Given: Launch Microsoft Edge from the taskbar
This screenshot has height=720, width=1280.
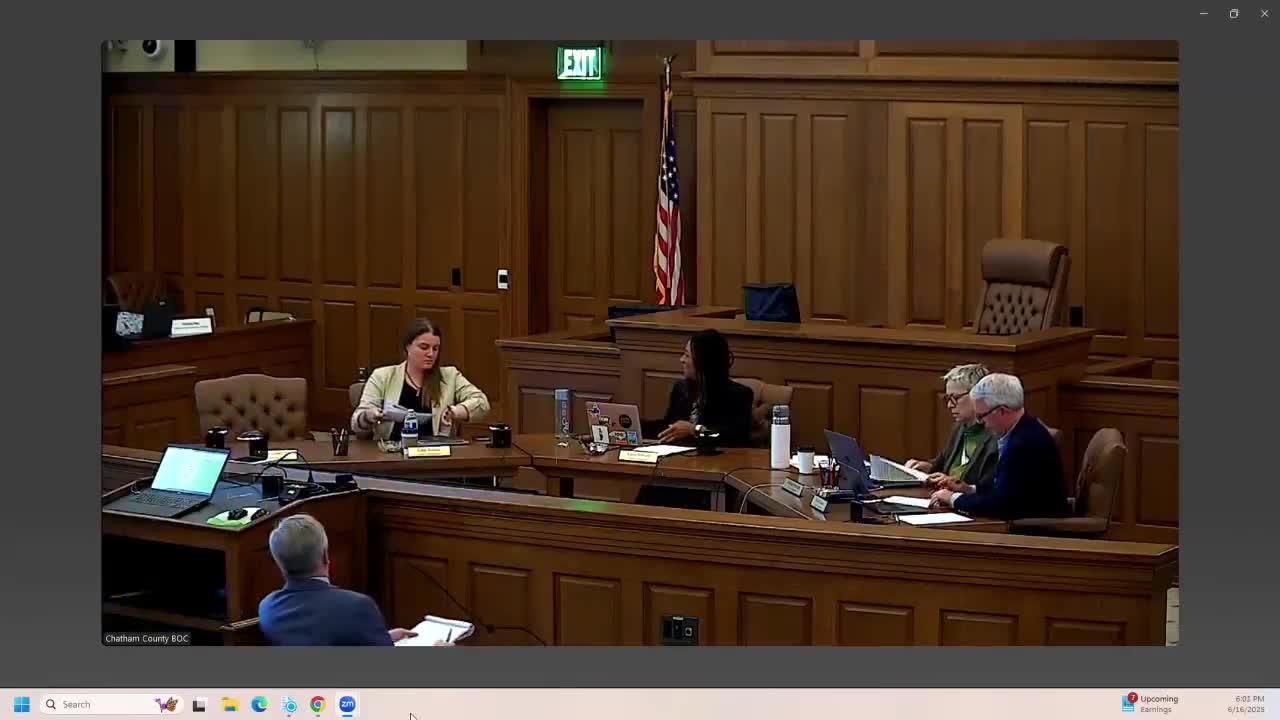Looking at the screenshot, I should [259, 704].
